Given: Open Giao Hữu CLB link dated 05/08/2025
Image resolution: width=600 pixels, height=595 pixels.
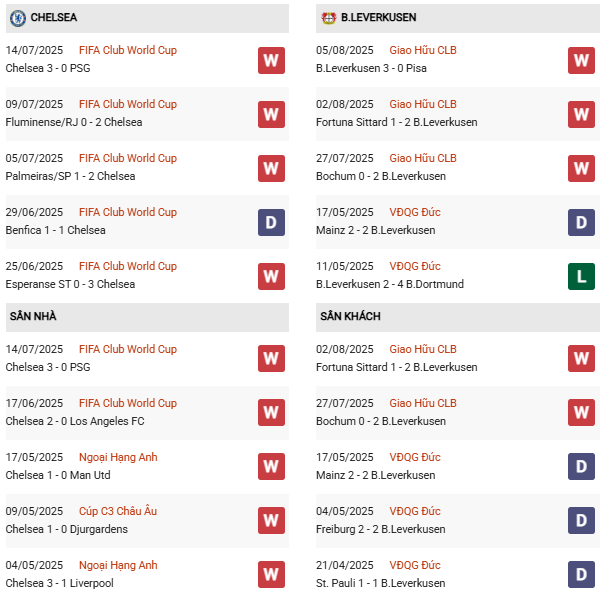Looking at the screenshot, I should click(423, 50).
